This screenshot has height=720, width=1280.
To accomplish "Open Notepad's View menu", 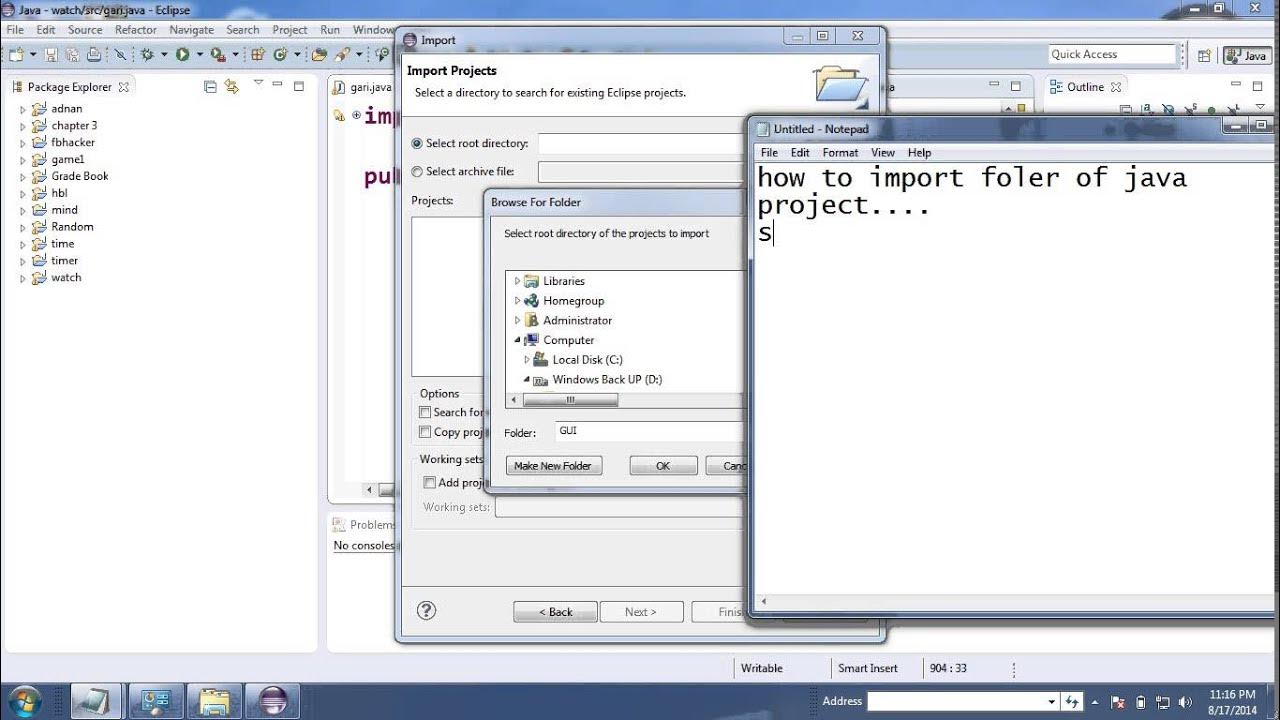I will tap(883, 153).
